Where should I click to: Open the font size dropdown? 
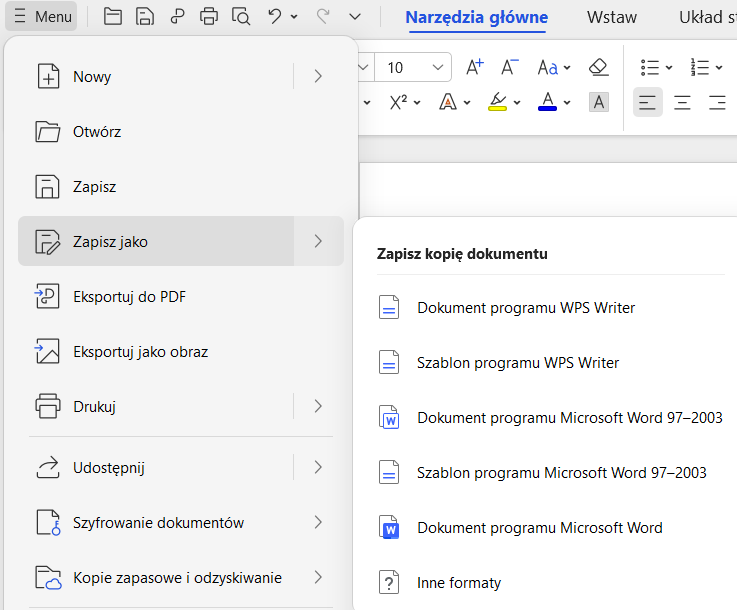click(x=438, y=68)
